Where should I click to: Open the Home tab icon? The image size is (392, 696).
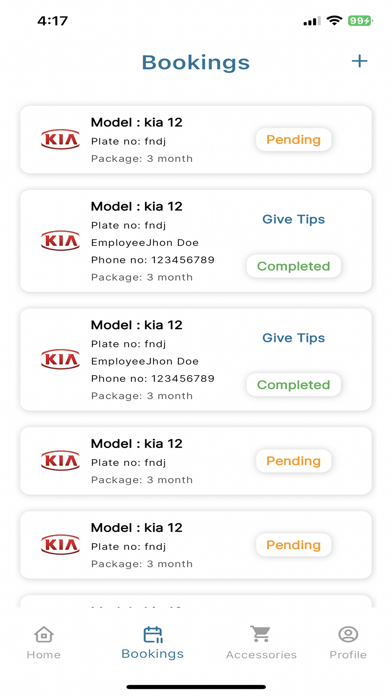[x=44, y=634]
